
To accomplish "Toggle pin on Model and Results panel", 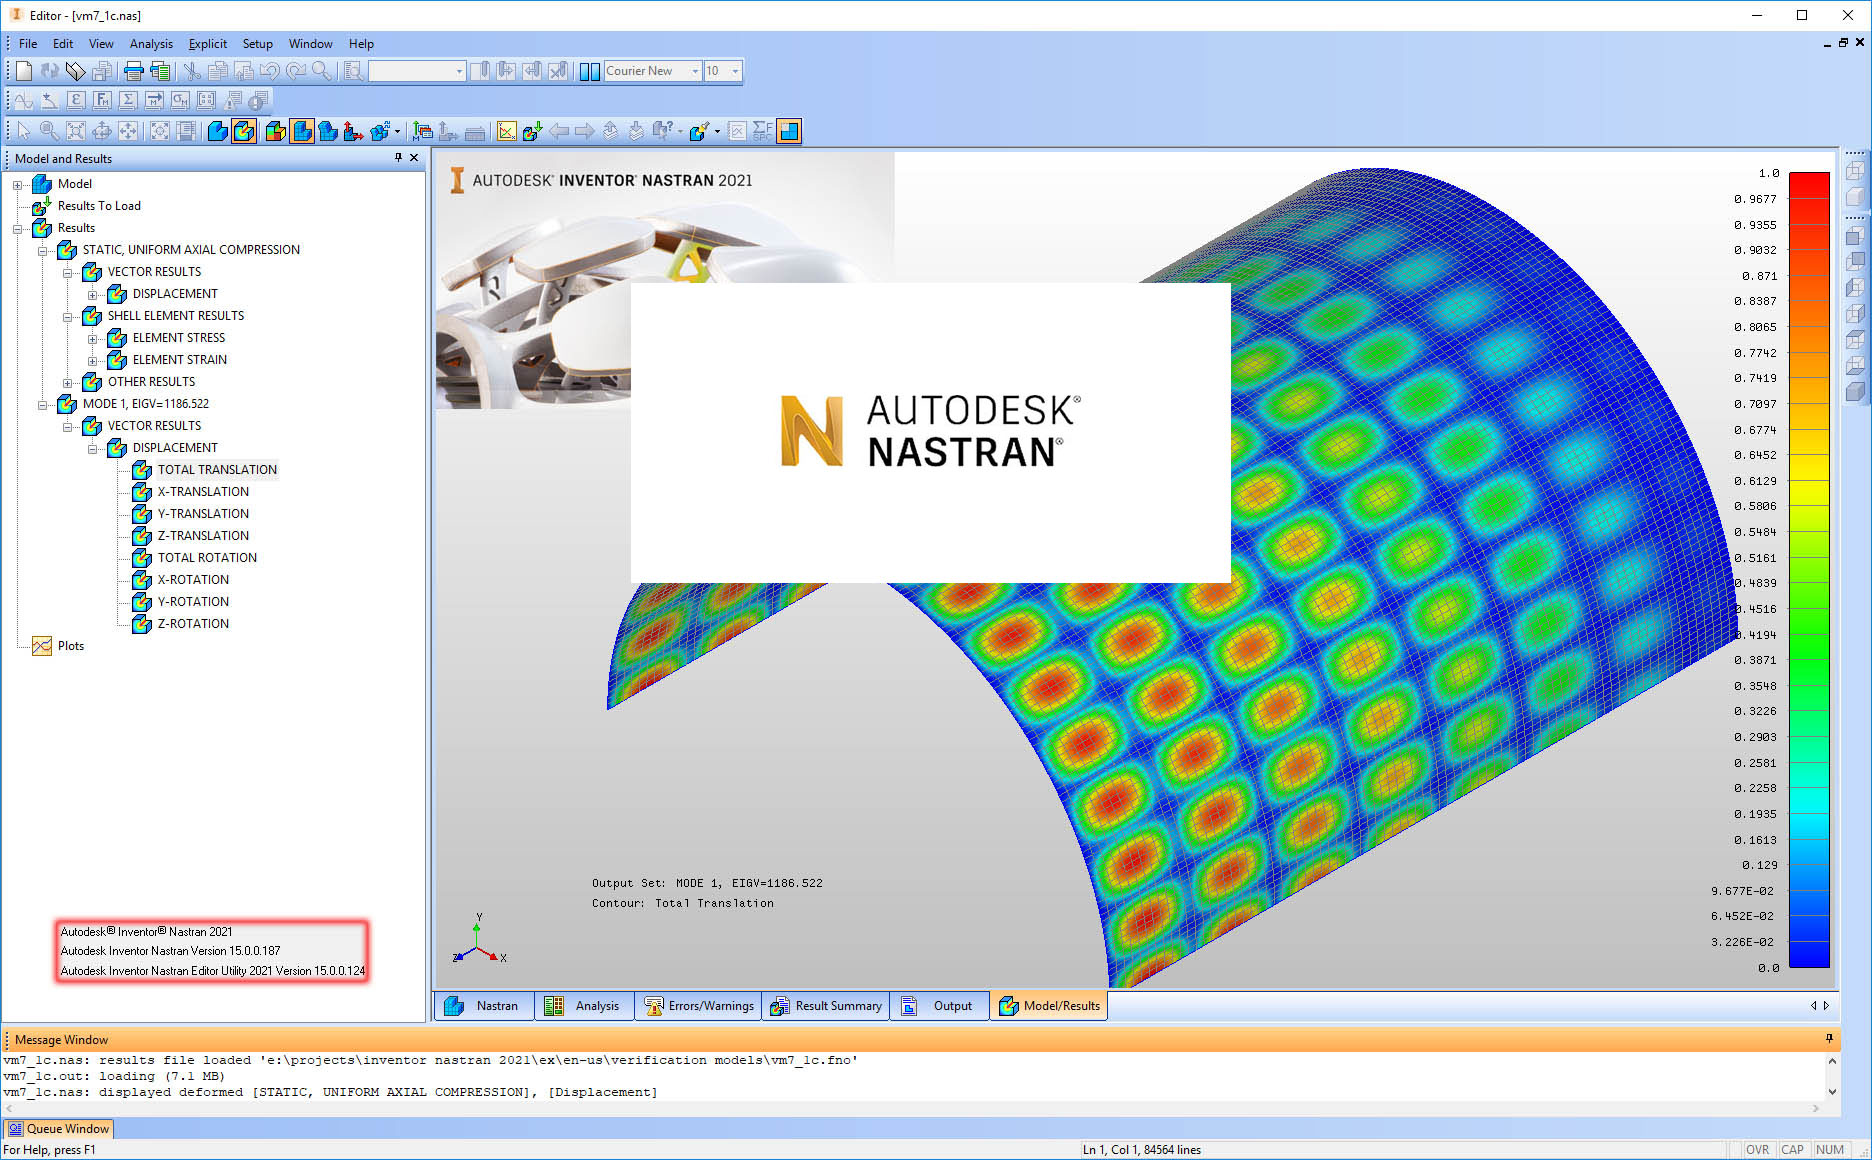I will 398,158.
